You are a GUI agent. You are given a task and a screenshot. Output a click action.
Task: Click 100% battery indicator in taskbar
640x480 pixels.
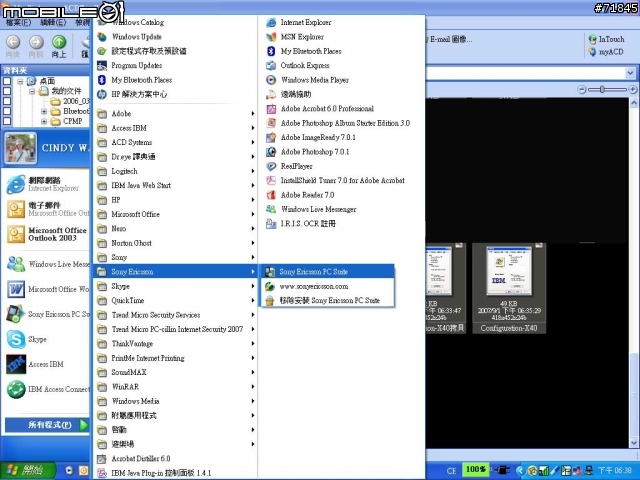476,469
